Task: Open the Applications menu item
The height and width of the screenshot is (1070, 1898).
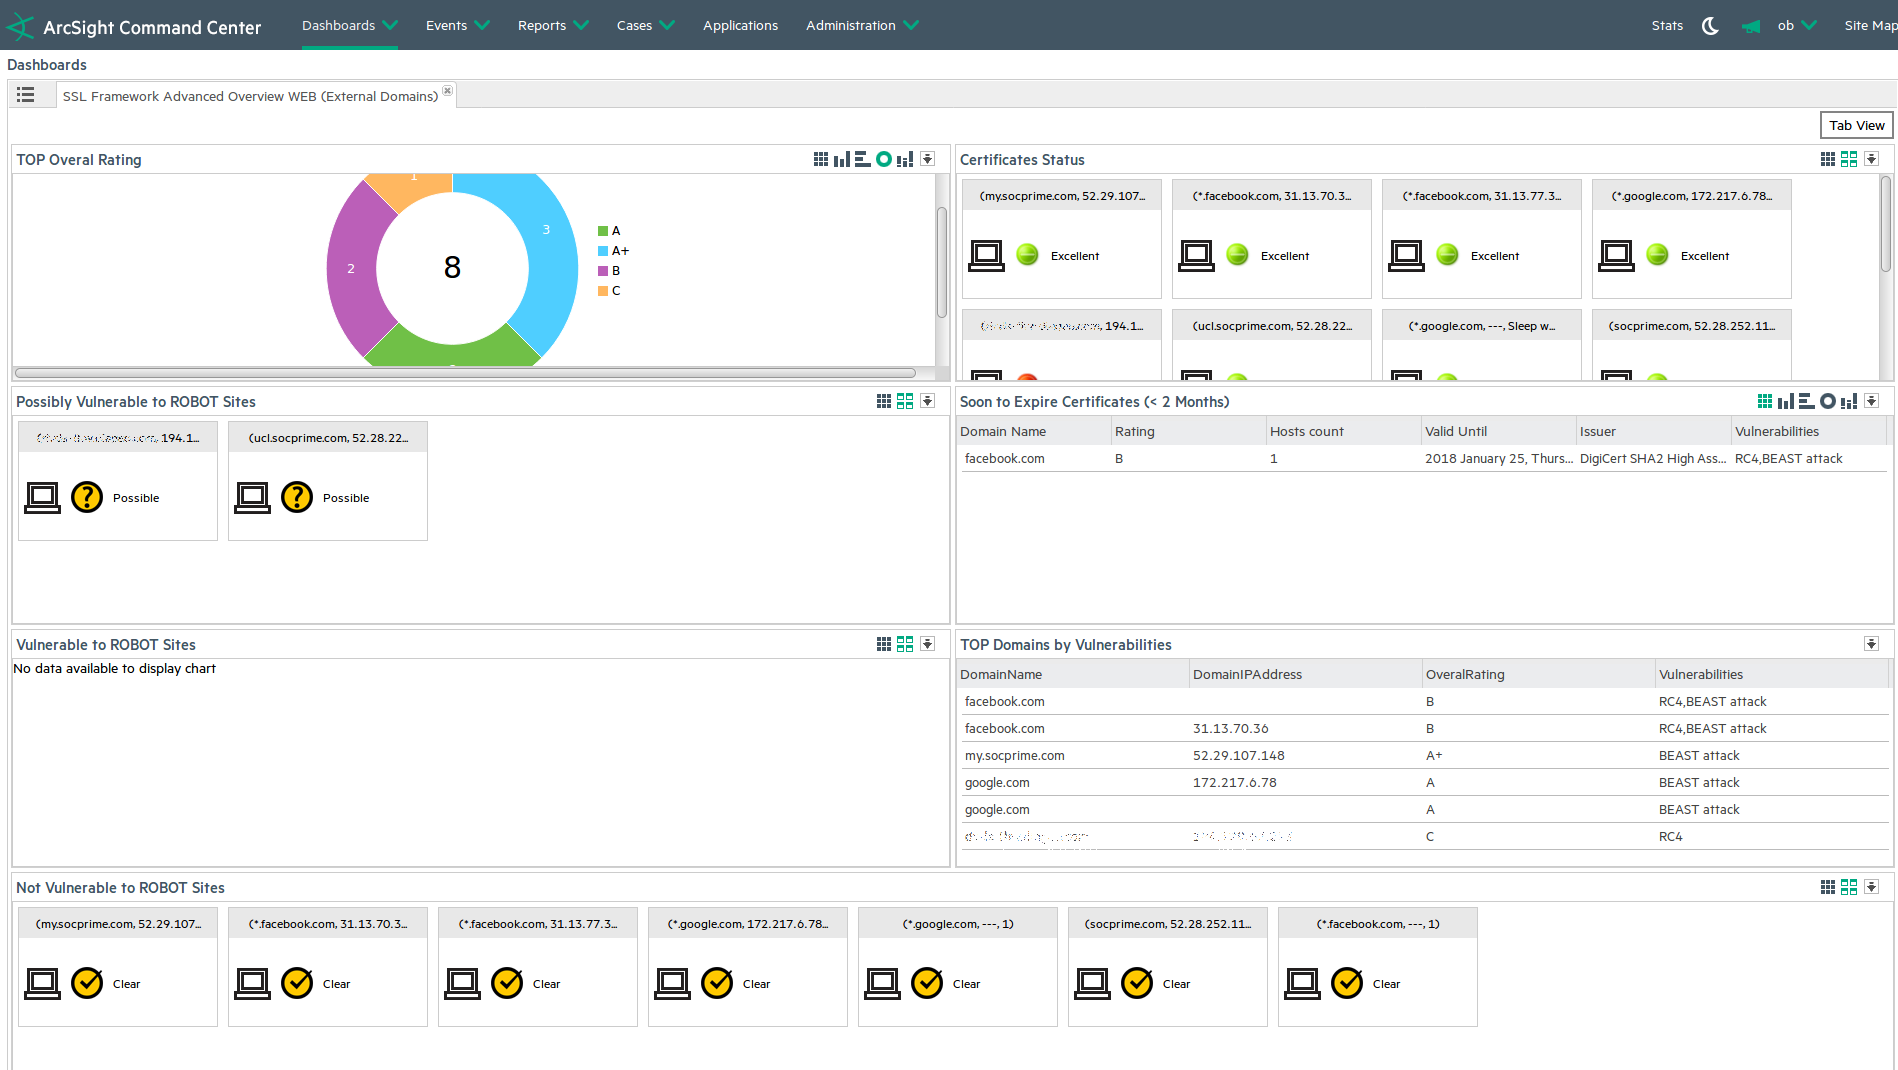Action: (x=740, y=26)
